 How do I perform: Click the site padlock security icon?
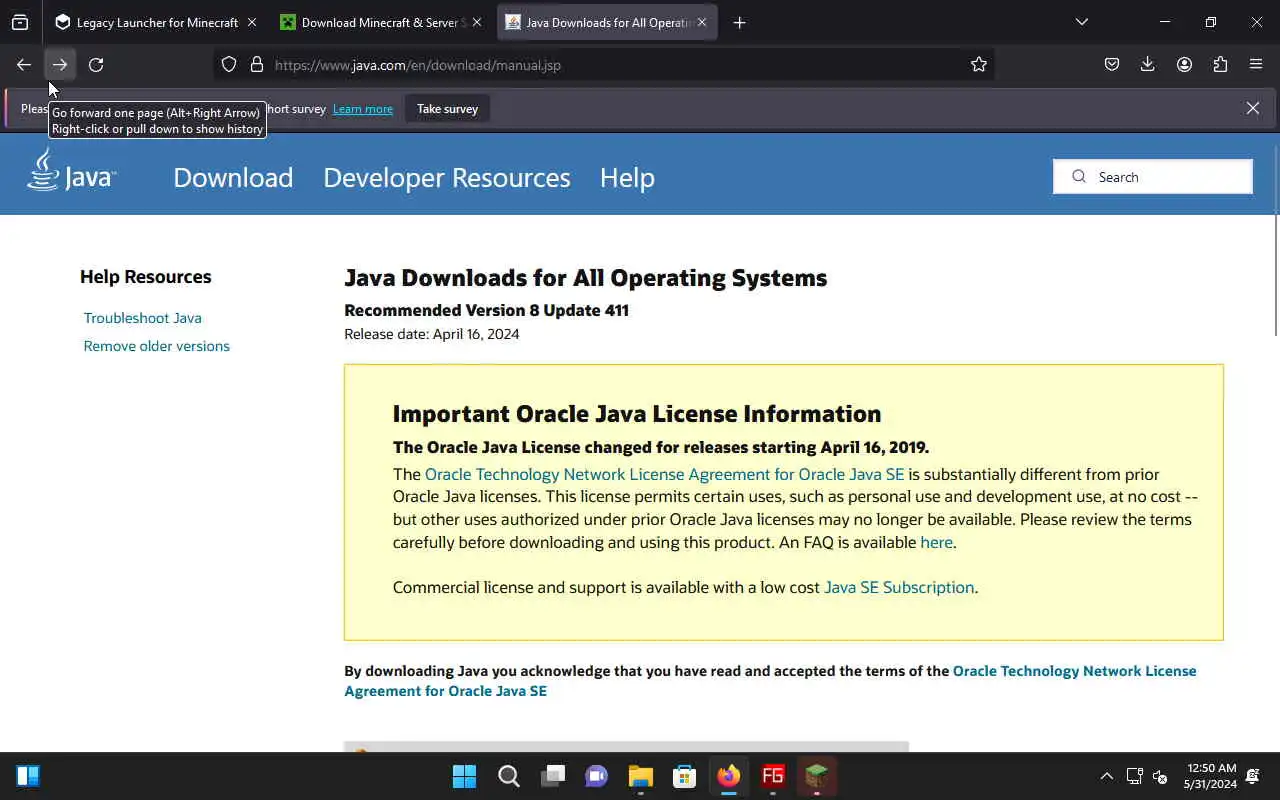pyautogui.click(x=257, y=65)
